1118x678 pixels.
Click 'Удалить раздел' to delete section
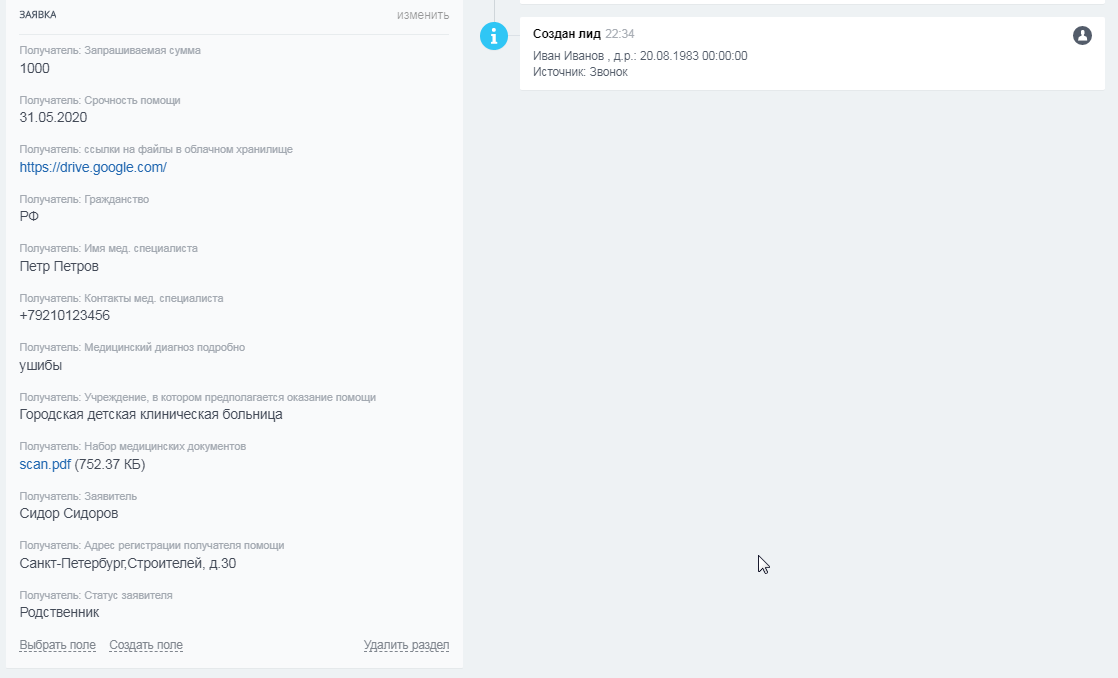406,645
